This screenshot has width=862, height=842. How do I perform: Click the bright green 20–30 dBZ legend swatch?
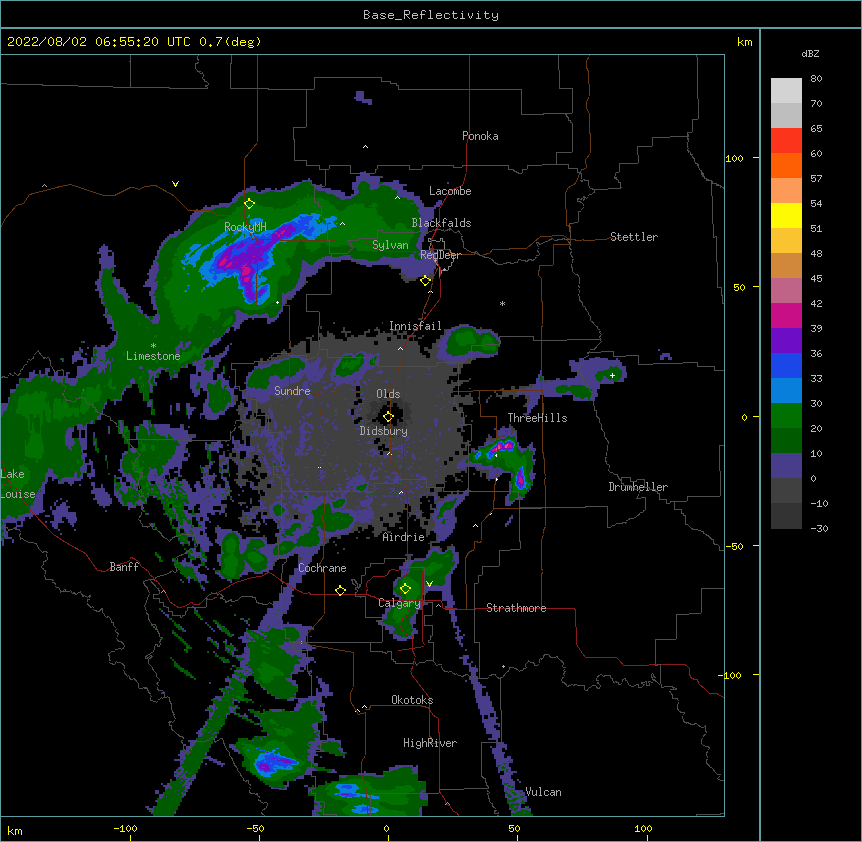[786, 416]
